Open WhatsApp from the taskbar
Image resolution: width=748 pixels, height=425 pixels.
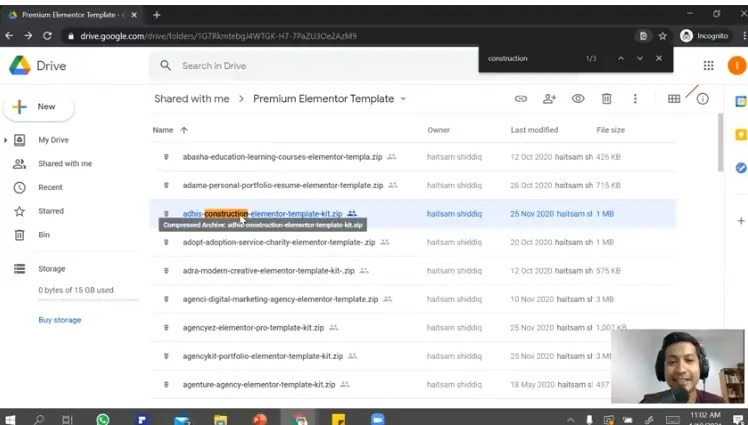tap(103, 420)
